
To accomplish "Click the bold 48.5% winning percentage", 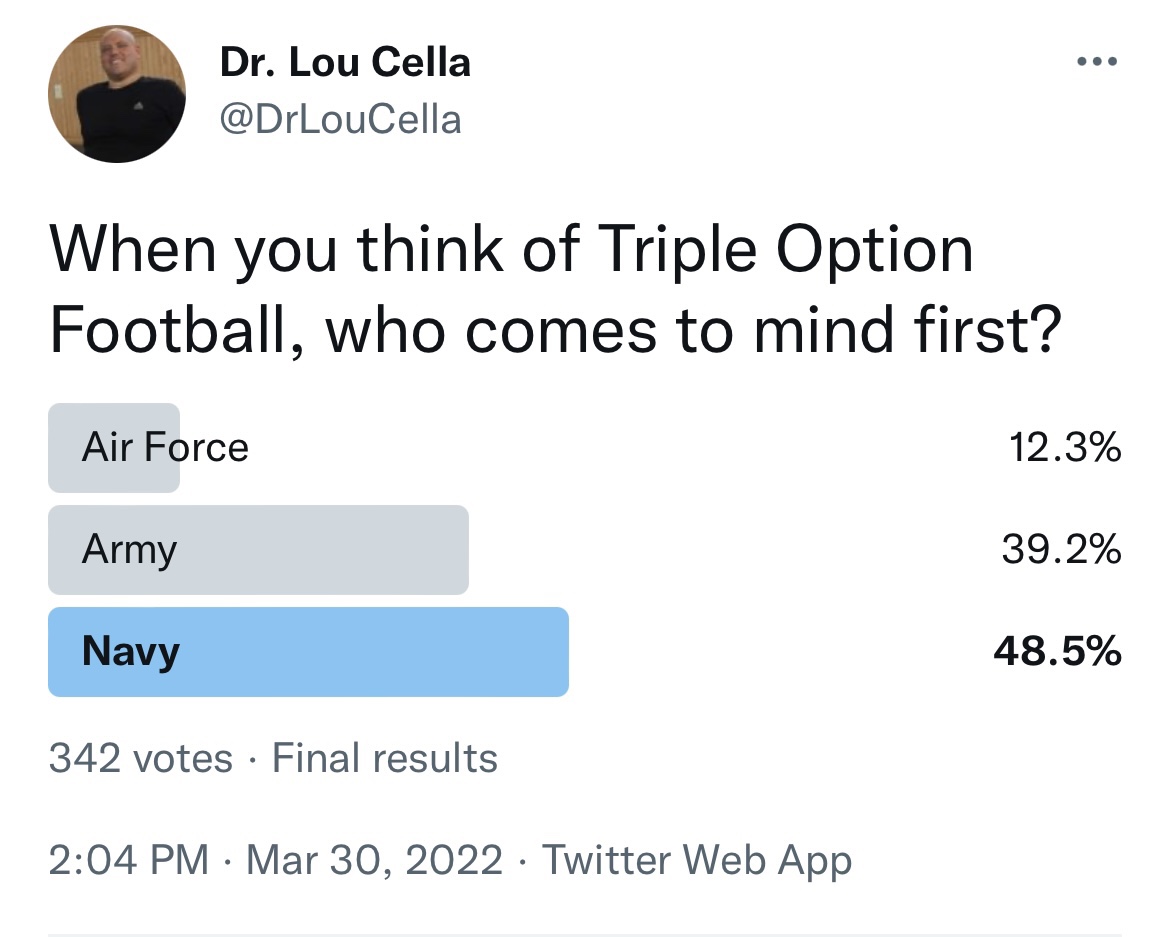I will coord(1057,651).
